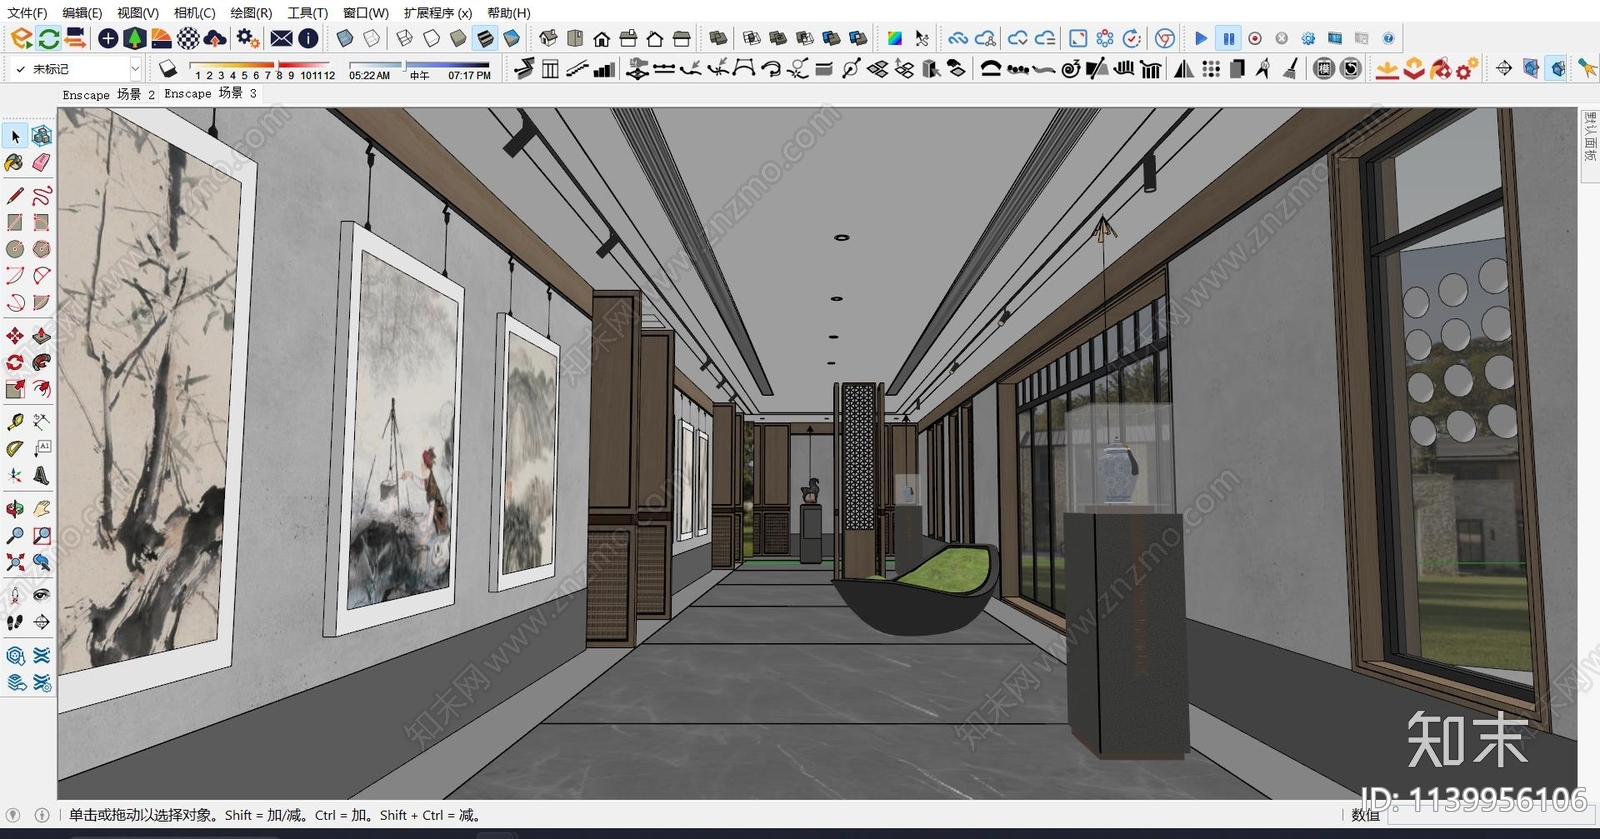Enable monochrome face style
The image size is (1600, 839).
point(512,38)
